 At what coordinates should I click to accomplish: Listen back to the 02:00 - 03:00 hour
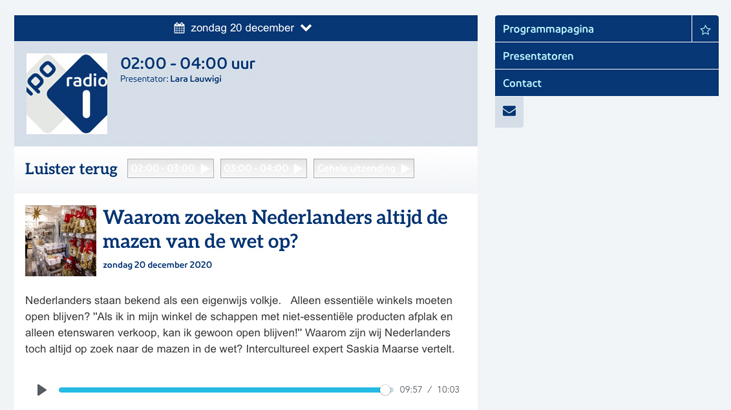pyautogui.click(x=171, y=168)
